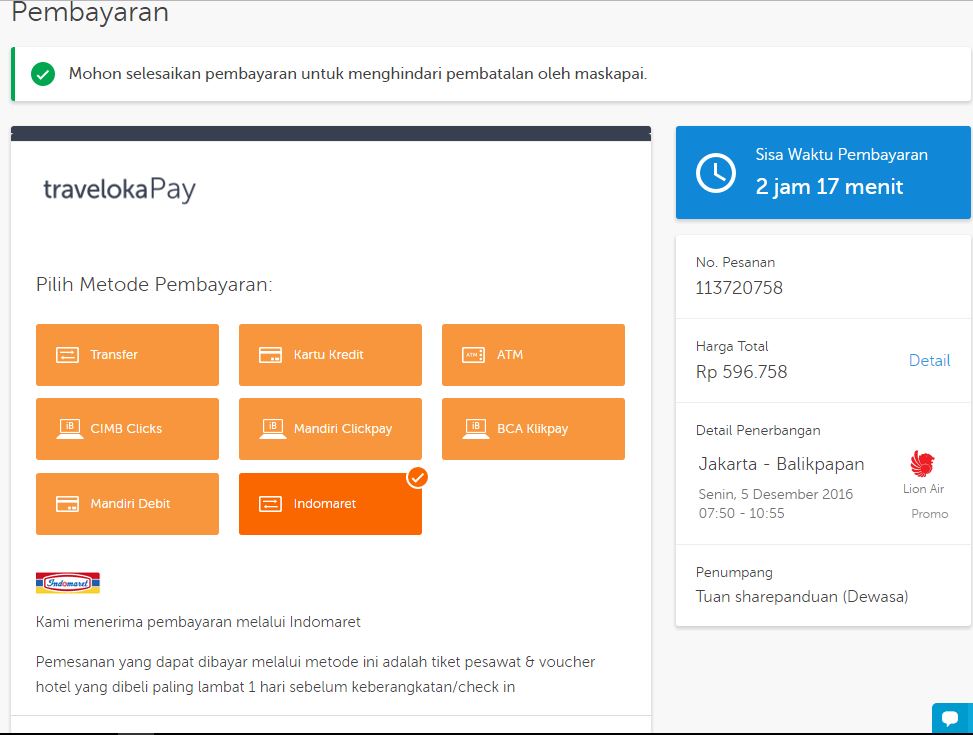Click the Sisa Waktu Pembayaran label
This screenshot has height=735, width=973.
coord(841,155)
